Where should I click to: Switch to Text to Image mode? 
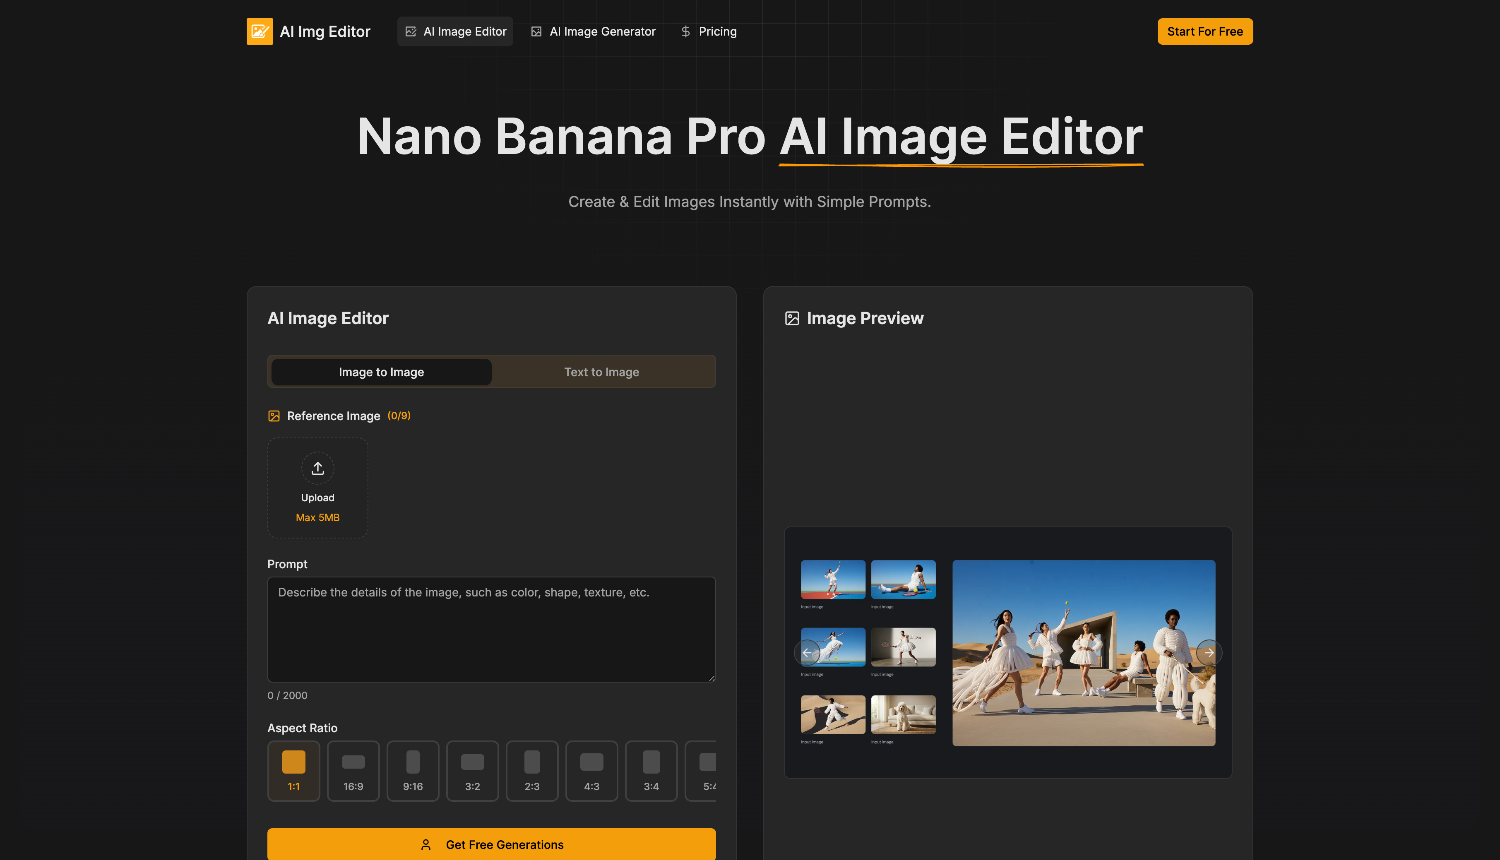coord(602,372)
